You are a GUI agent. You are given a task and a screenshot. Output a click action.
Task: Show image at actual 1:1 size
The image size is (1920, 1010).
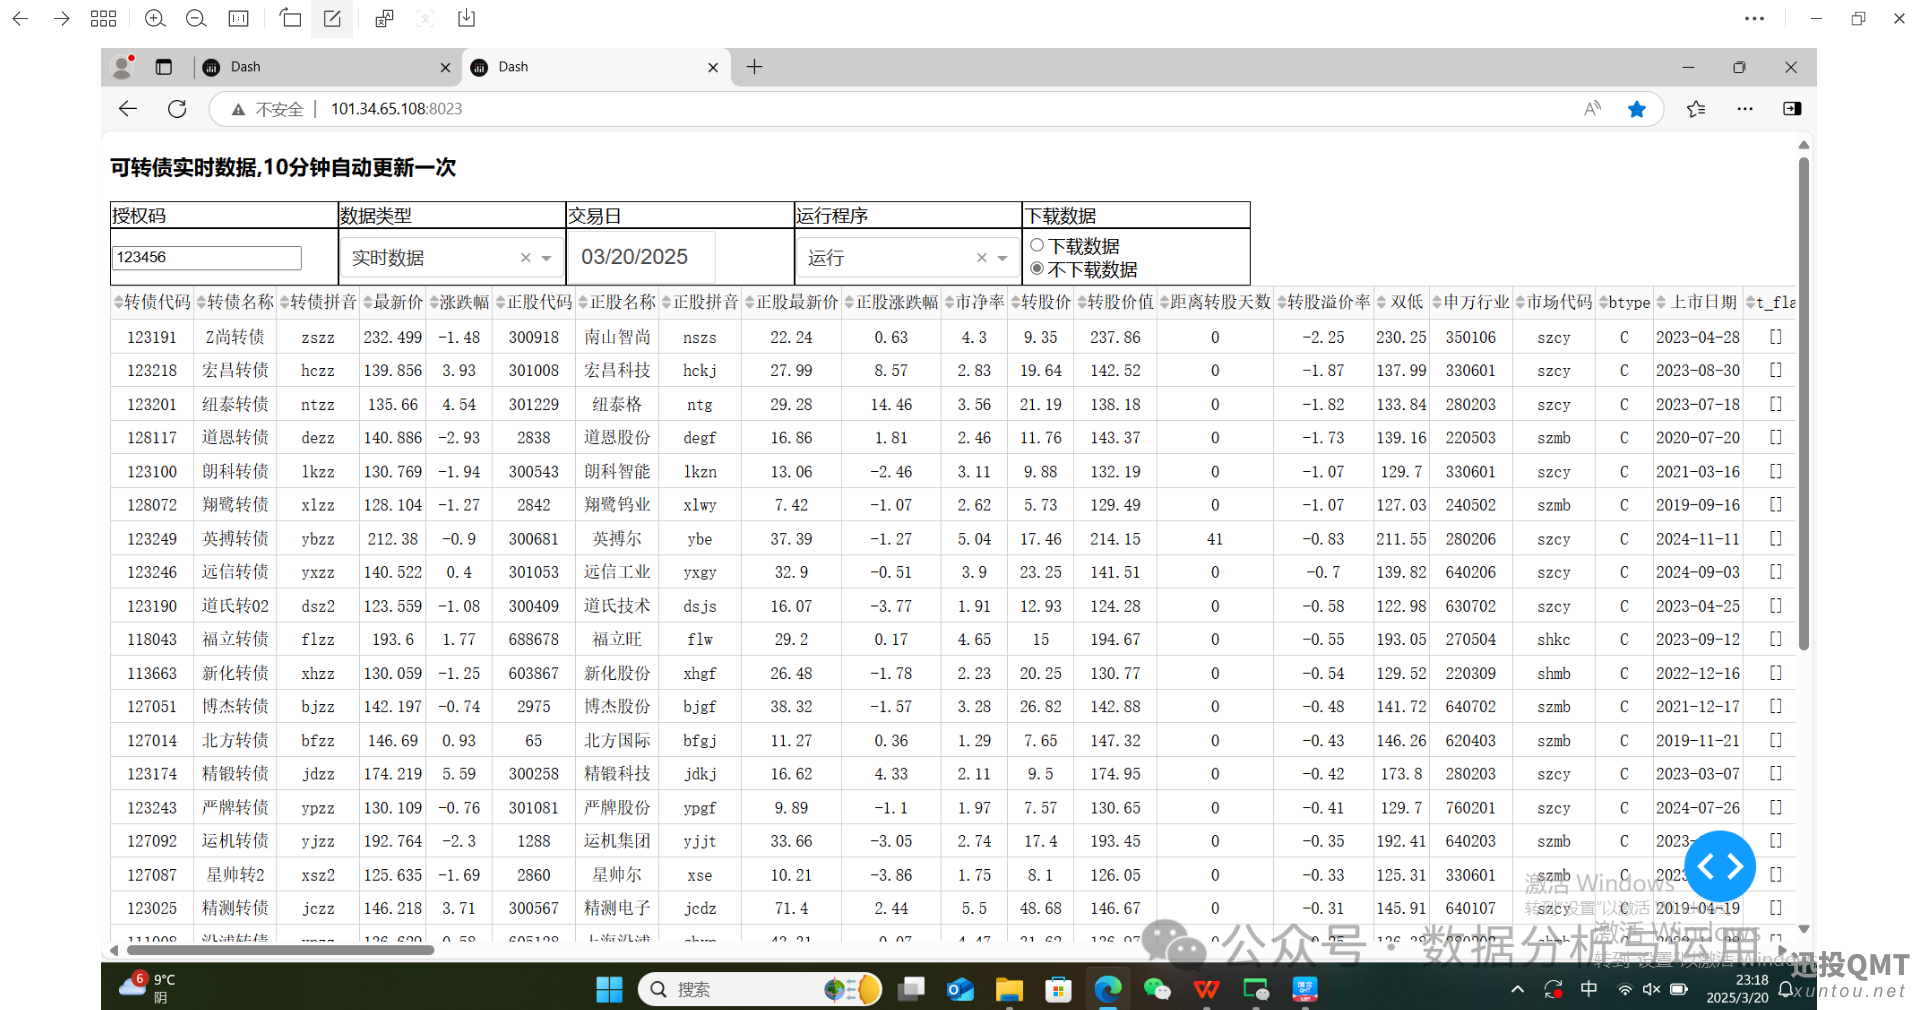(x=239, y=18)
